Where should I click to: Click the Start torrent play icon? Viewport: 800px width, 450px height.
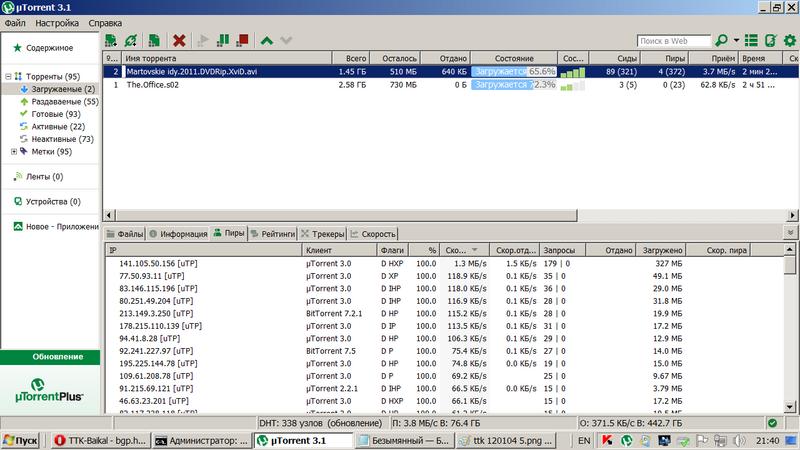203,40
